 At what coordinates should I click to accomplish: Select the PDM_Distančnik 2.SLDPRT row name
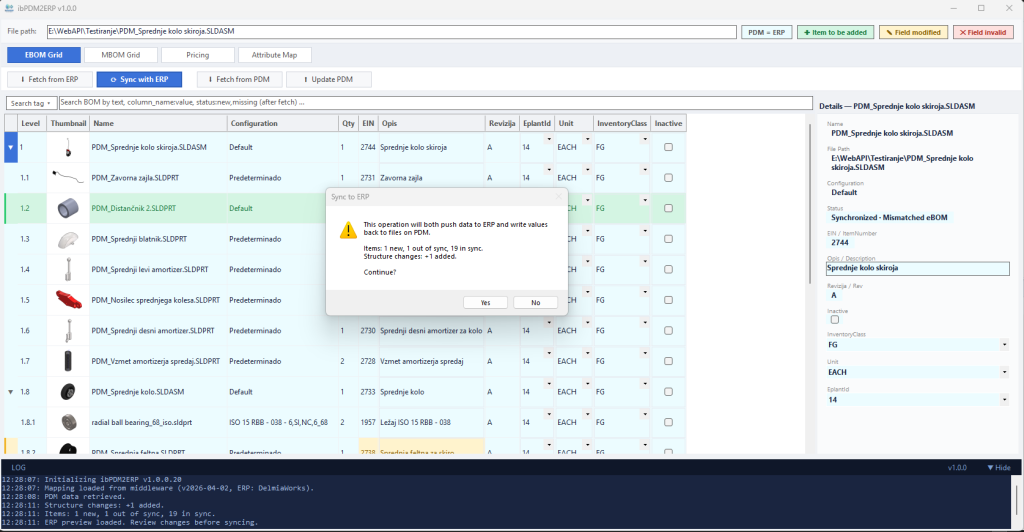(134, 208)
